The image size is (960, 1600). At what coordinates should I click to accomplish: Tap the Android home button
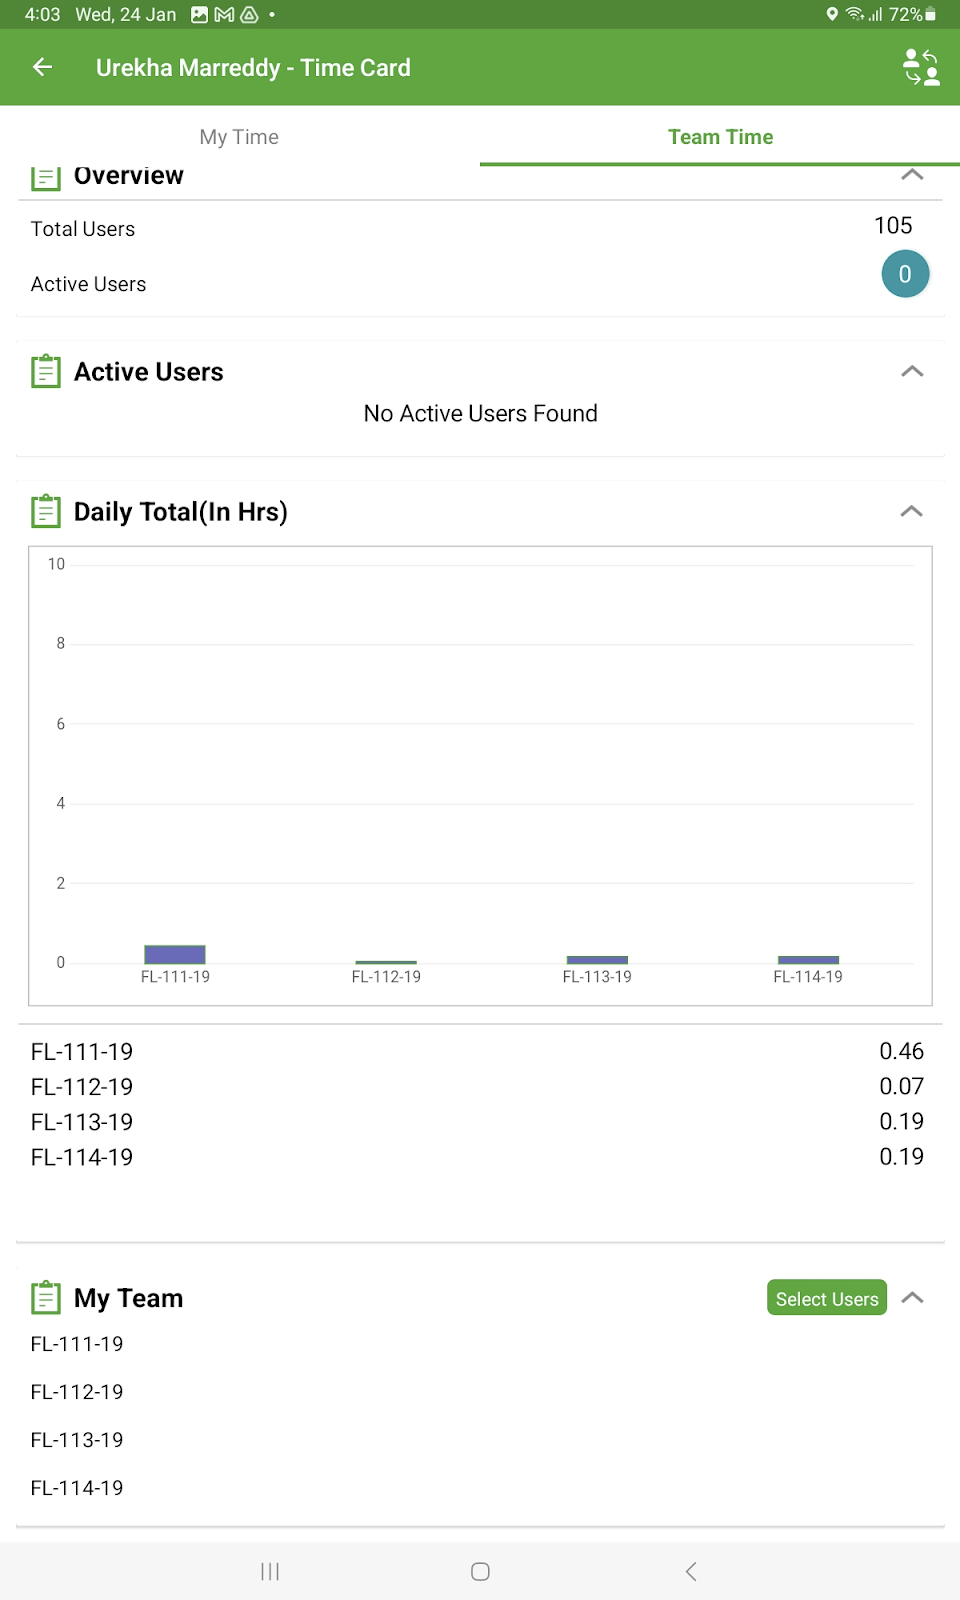(480, 1571)
